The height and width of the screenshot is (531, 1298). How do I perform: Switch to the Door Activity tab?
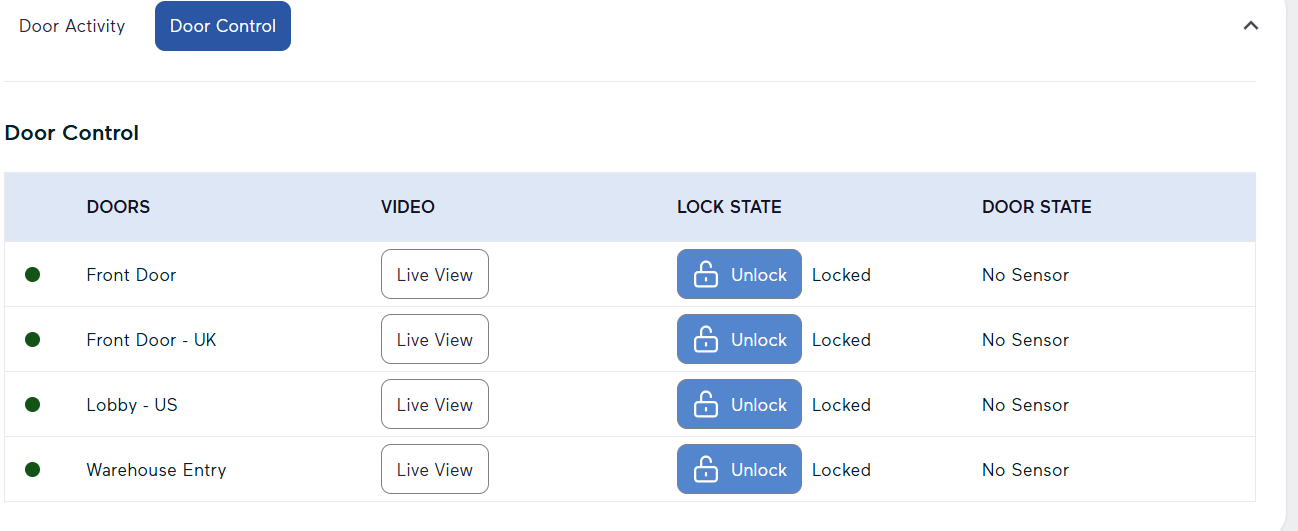point(72,26)
